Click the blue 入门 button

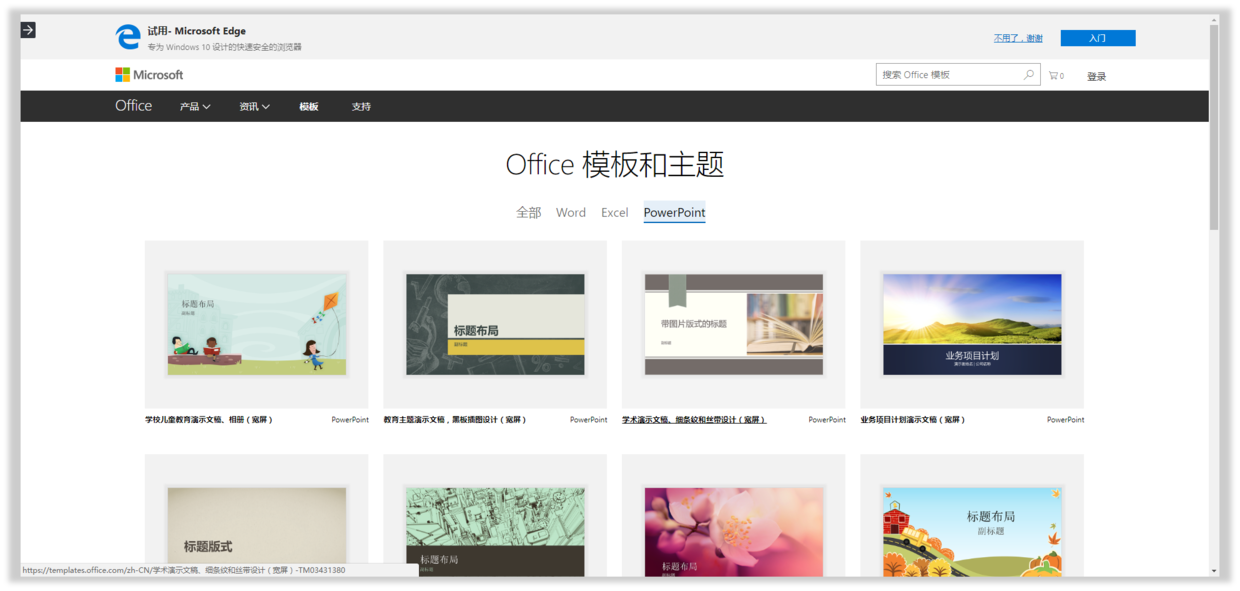[x=1098, y=38]
